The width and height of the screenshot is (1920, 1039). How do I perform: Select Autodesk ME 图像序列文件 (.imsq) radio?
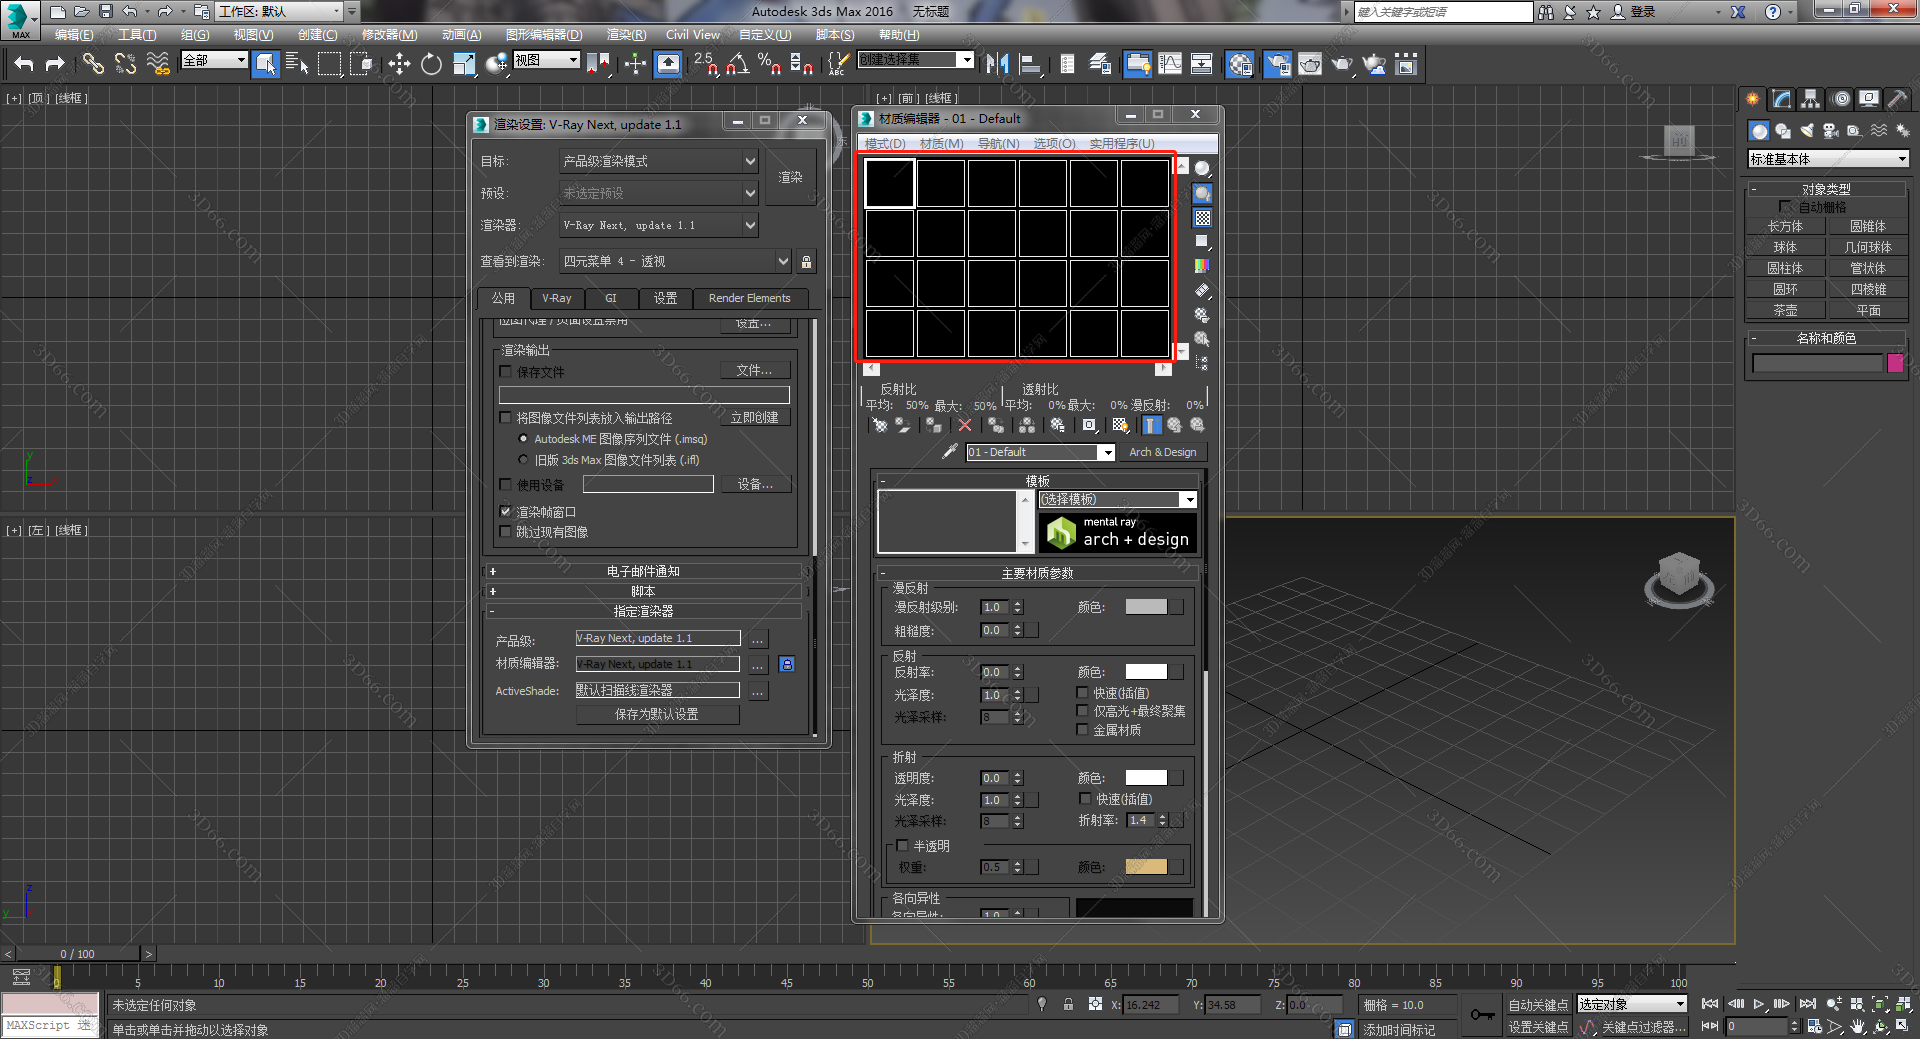pos(523,439)
